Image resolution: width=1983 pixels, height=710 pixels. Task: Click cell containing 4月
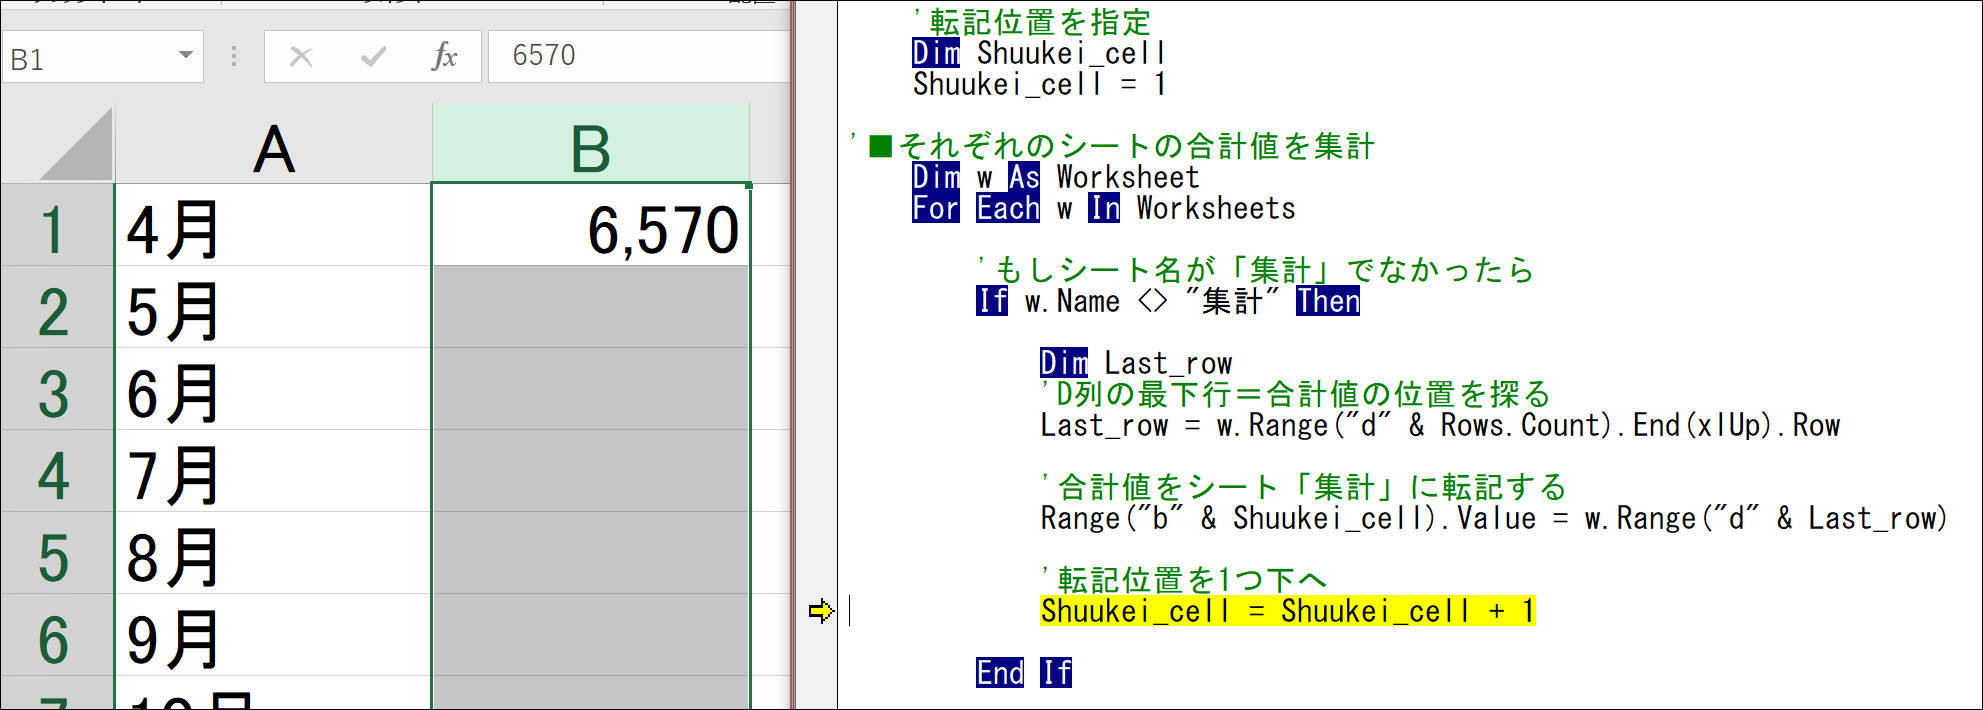coord(274,225)
